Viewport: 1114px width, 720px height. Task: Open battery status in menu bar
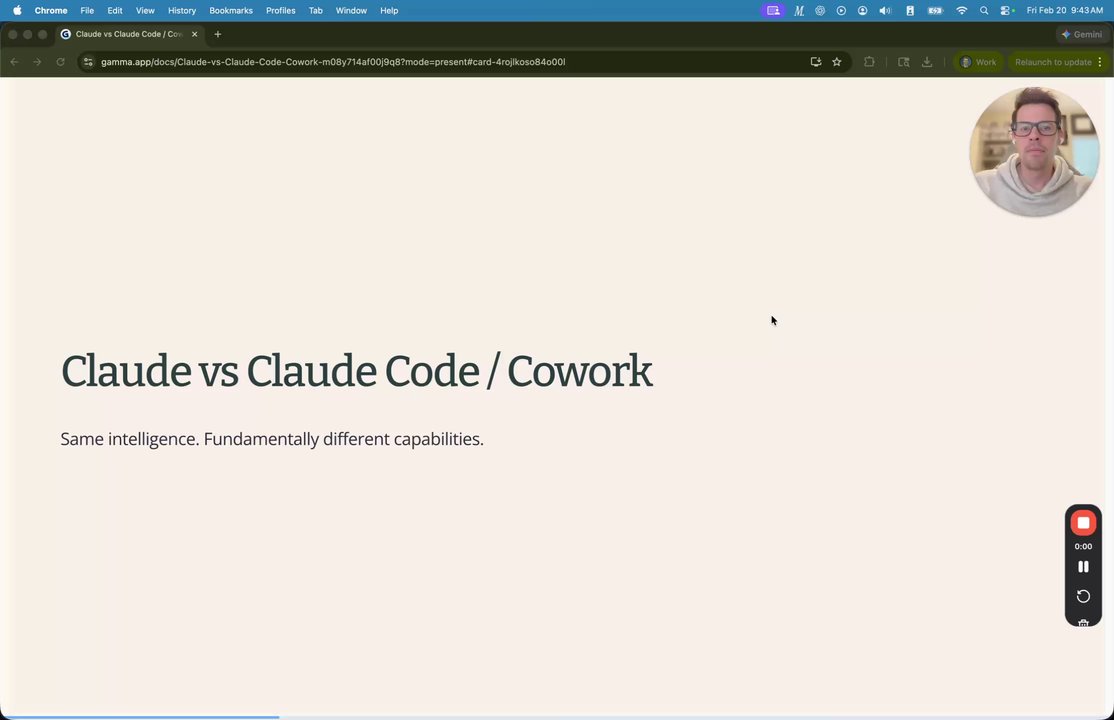[935, 11]
